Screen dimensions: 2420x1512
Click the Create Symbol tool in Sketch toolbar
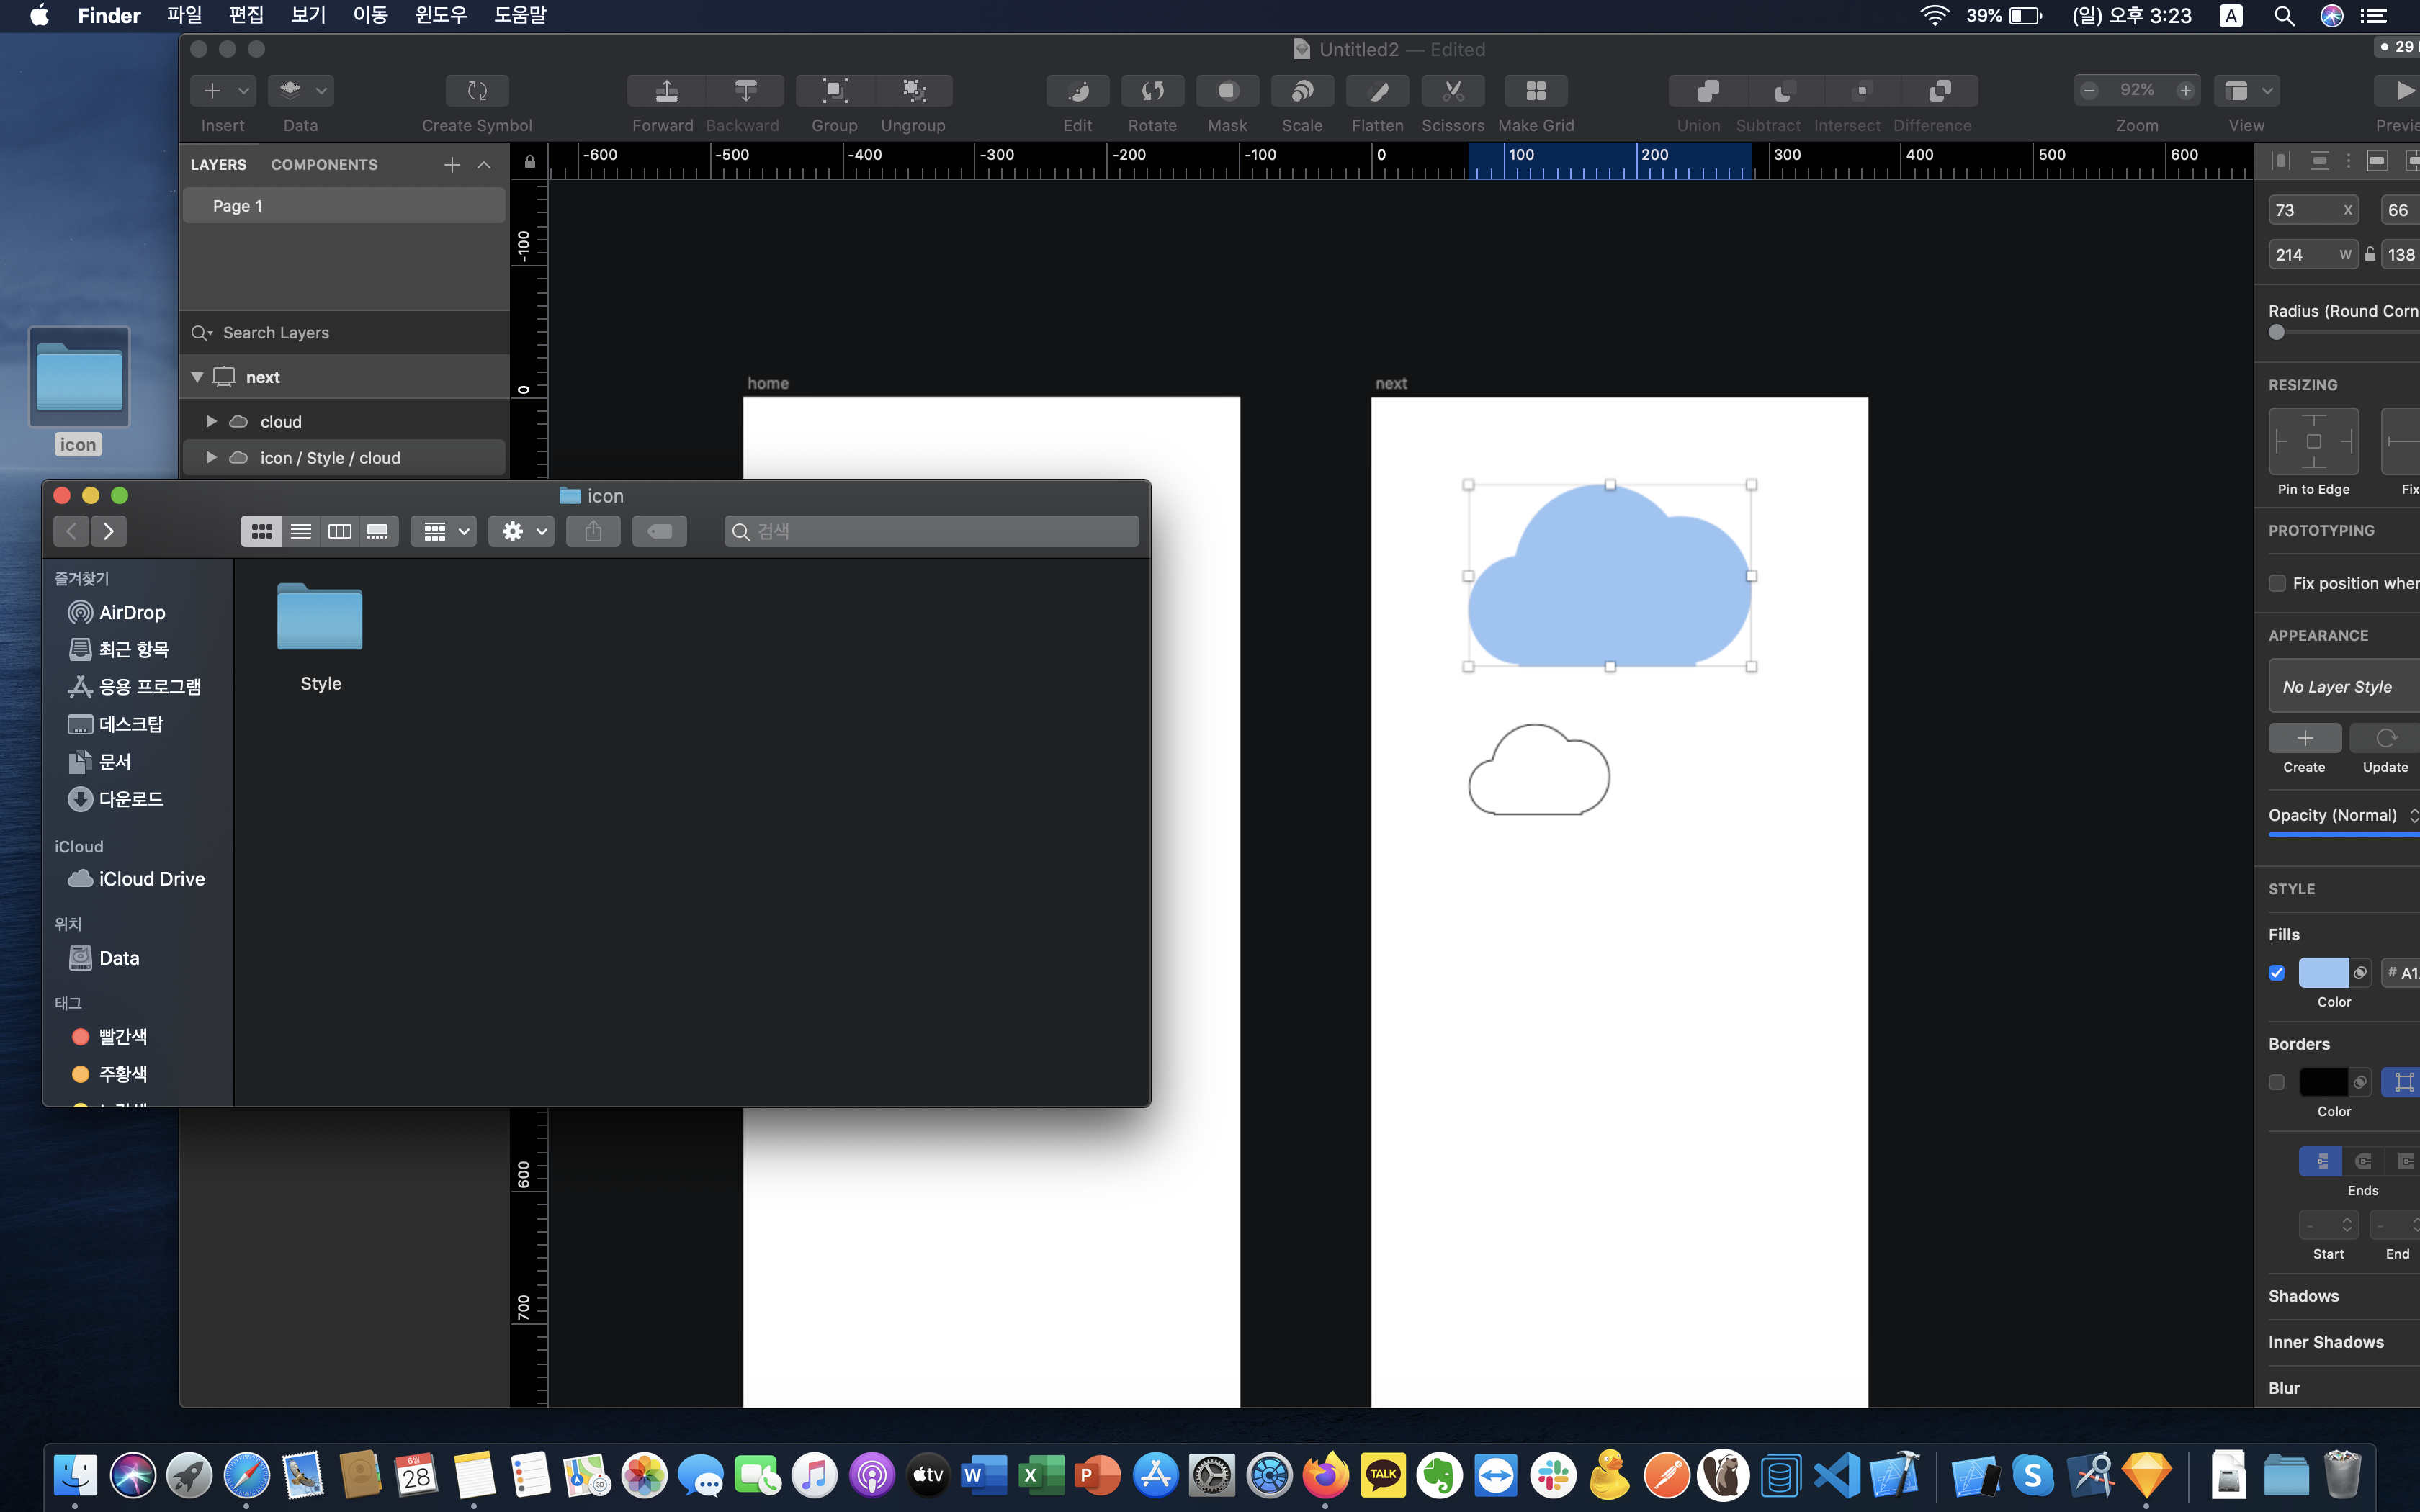(x=477, y=91)
